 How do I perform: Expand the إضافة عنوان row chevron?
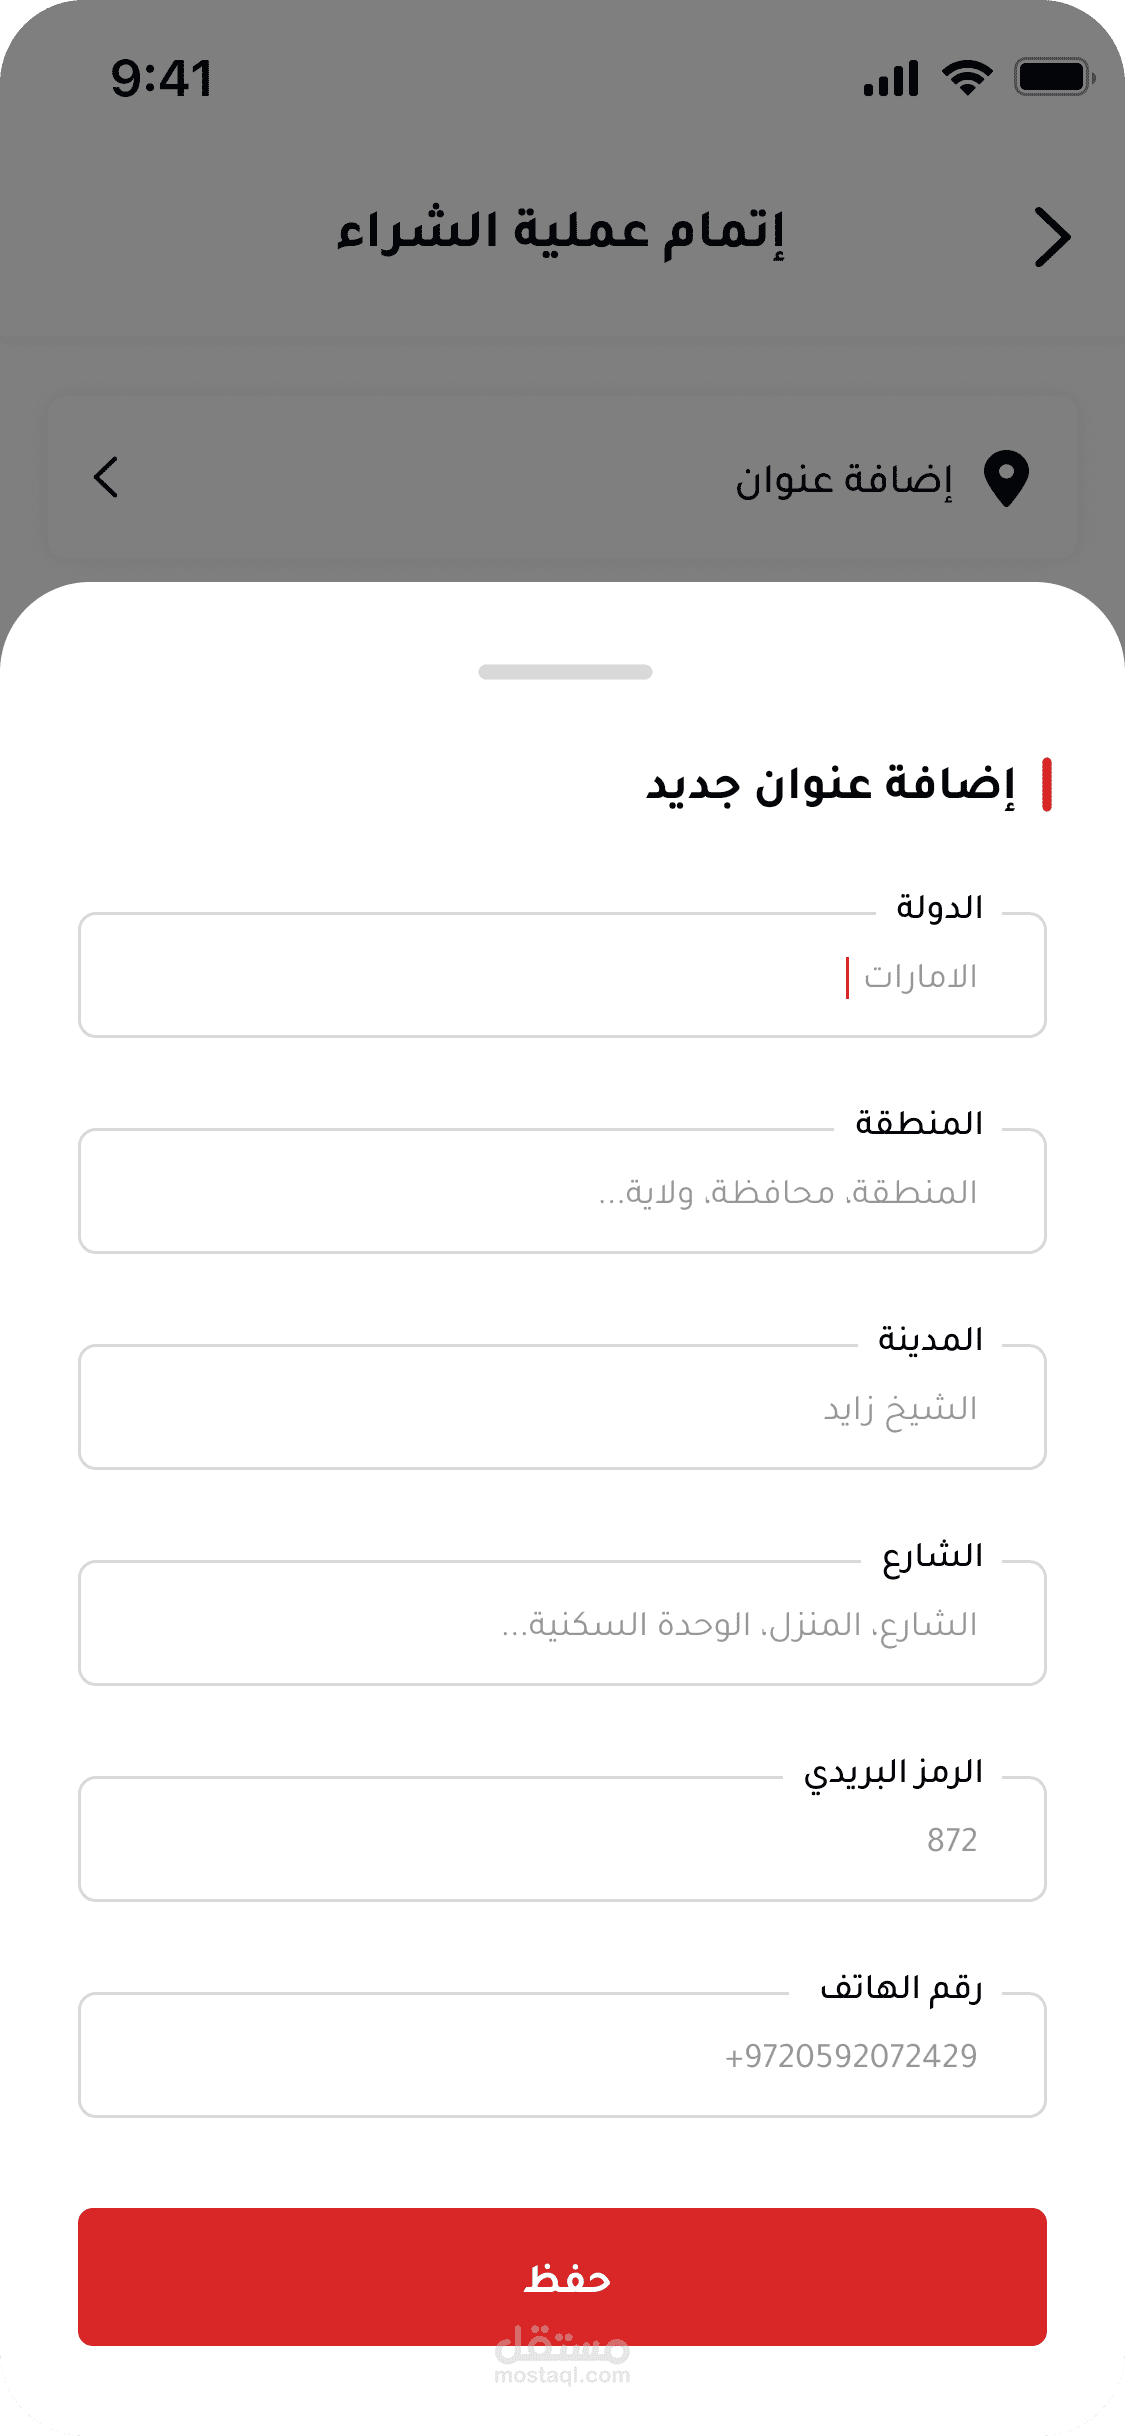tap(106, 477)
